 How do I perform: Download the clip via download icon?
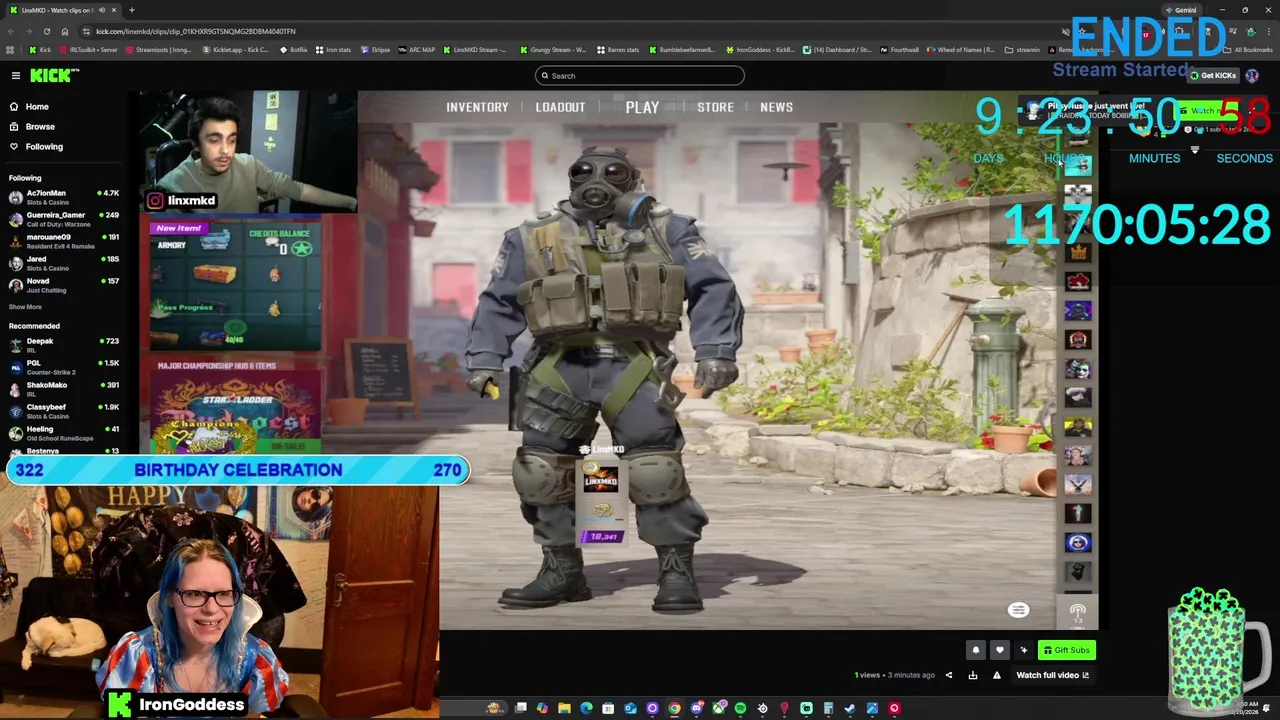tap(973, 675)
